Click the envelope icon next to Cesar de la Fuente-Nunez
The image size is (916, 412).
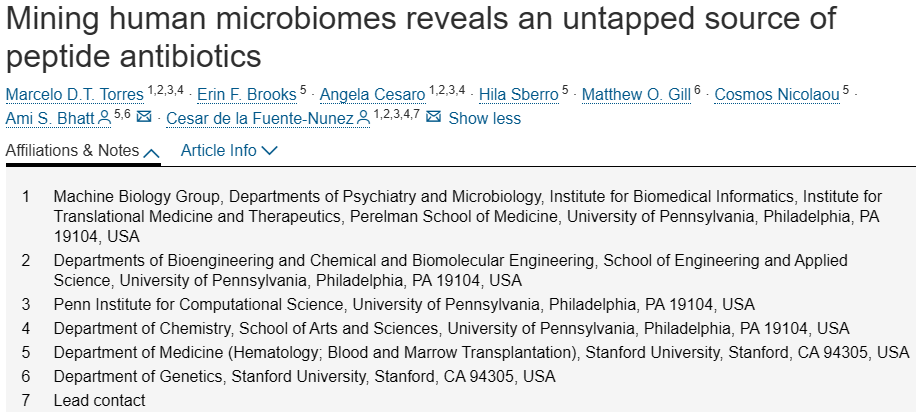point(433,117)
